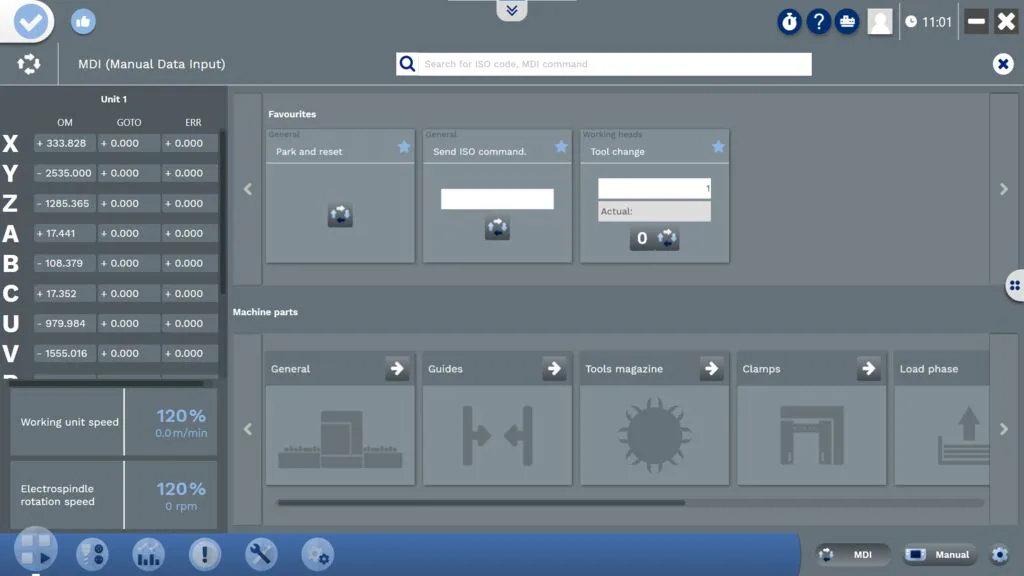Screen dimensions: 1024x576
Task: Toggle the Tool change favourite star
Action: point(718,147)
